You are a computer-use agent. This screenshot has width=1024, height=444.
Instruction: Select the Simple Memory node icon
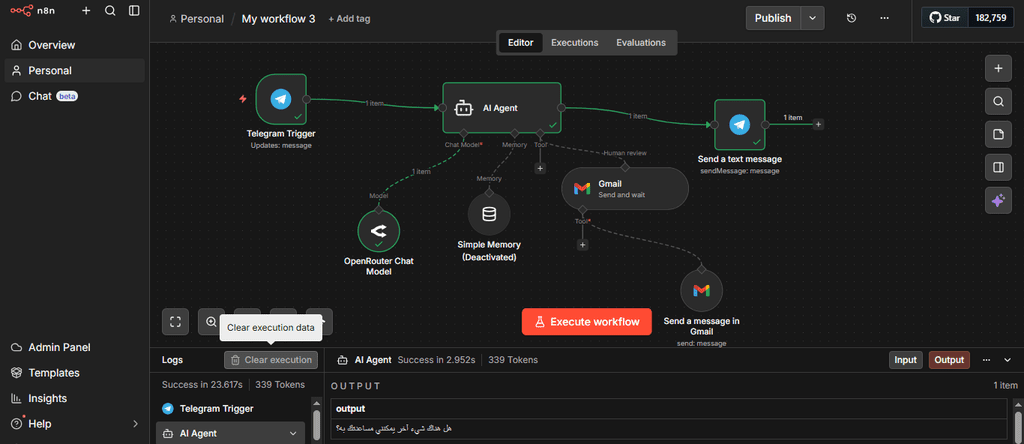pos(489,214)
